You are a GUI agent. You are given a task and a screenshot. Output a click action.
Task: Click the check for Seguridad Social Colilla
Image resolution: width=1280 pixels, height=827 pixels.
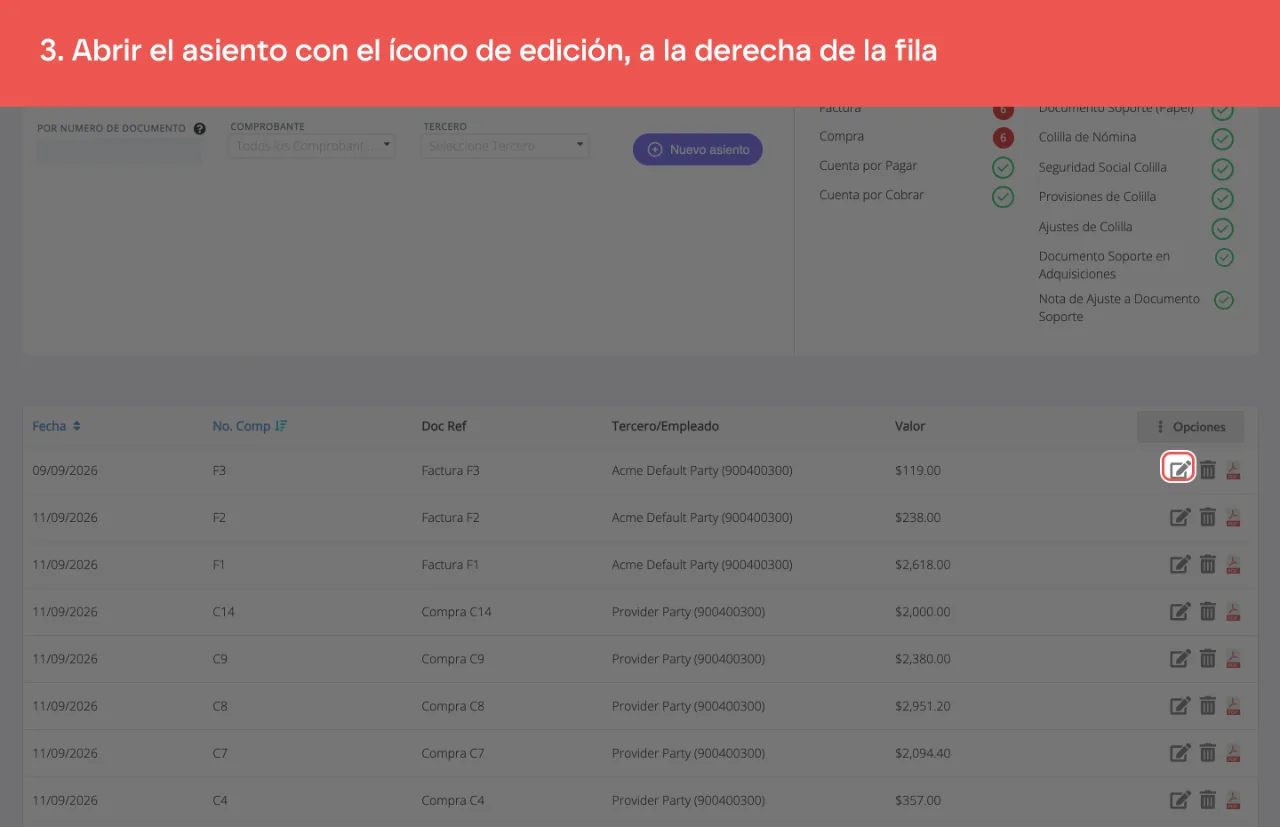[x=1222, y=169]
